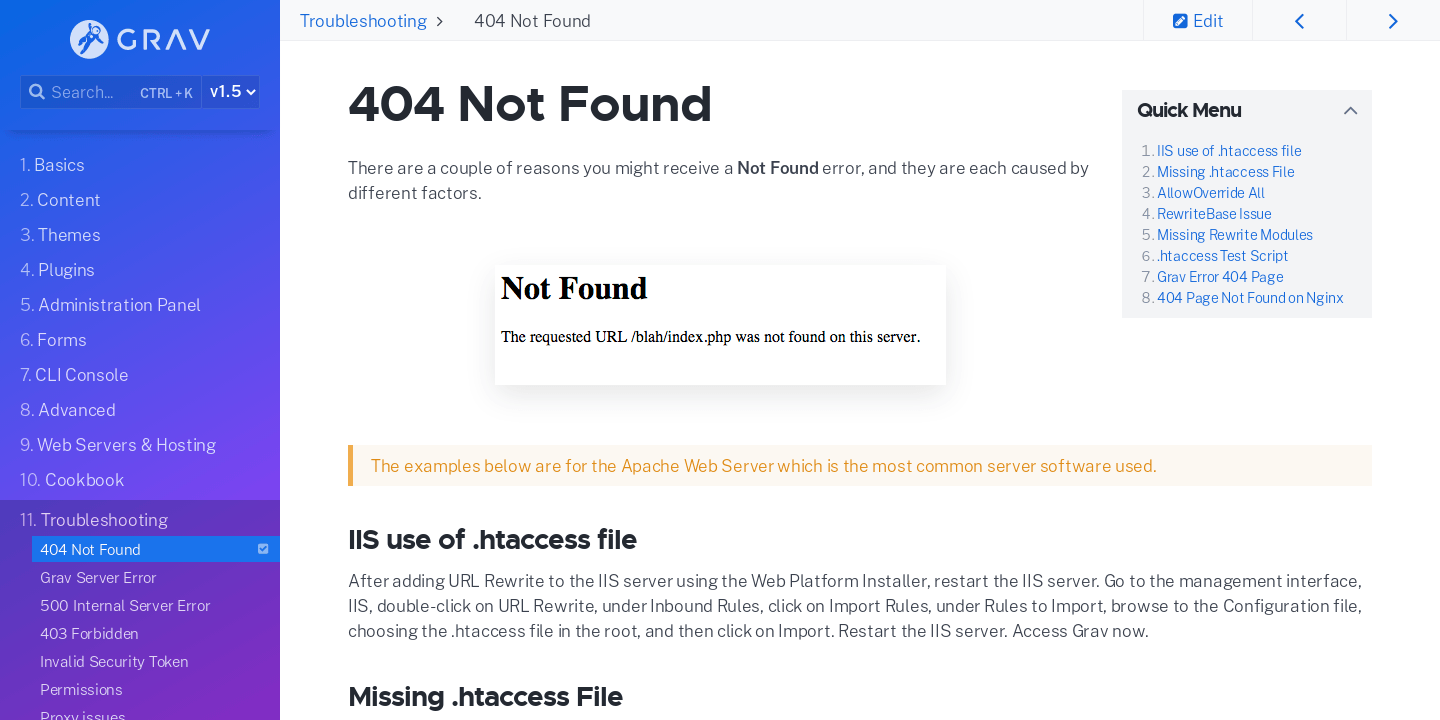Open the Invalid Security Token page
Image resolution: width=1440 pixels, height=720 pixels.
(114, 662)
